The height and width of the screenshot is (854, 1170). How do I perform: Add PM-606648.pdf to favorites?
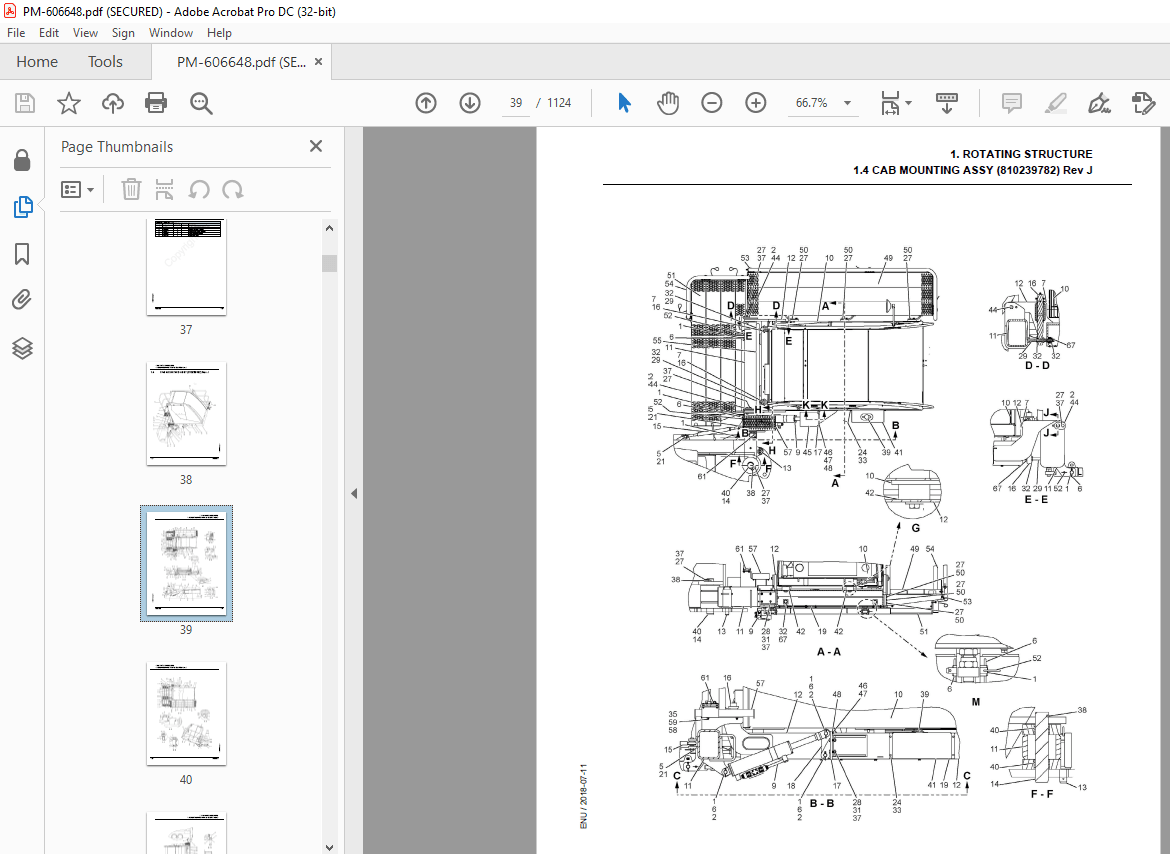click(x=68, y=103)
